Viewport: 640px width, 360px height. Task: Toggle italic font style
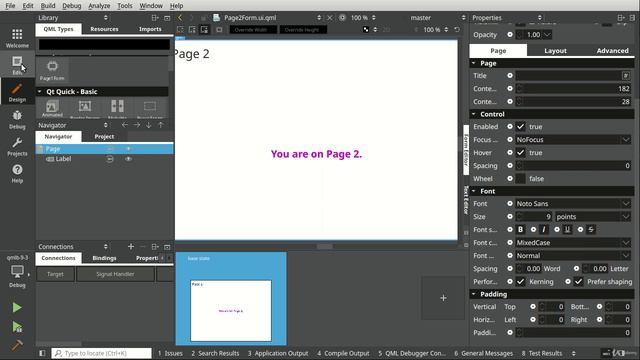[544, 229]
